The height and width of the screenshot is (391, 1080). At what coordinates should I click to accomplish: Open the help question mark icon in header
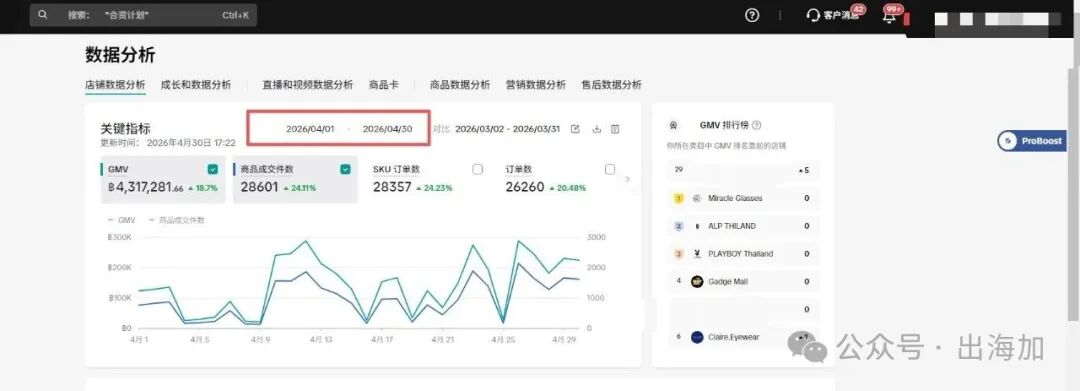(752, 15)
